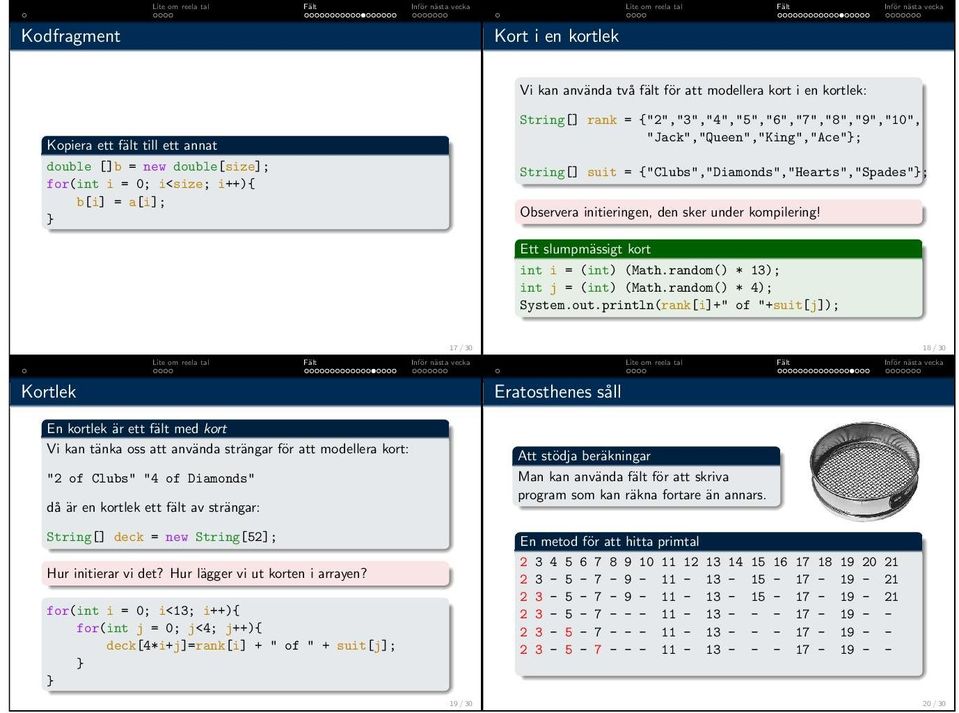Click the sieve image
Viewport: 959px width, 713px height.
pyautogui.click(x=864, y=471)
